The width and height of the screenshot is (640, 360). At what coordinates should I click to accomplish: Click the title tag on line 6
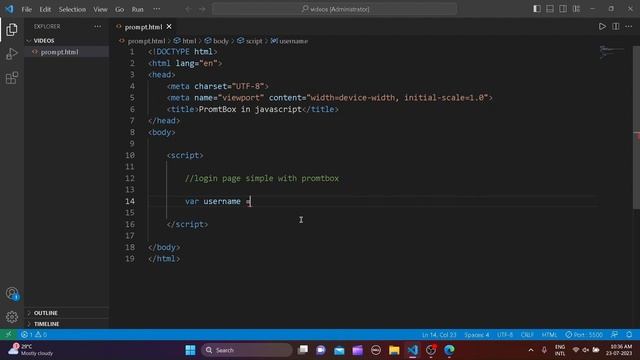coord(252,109)
